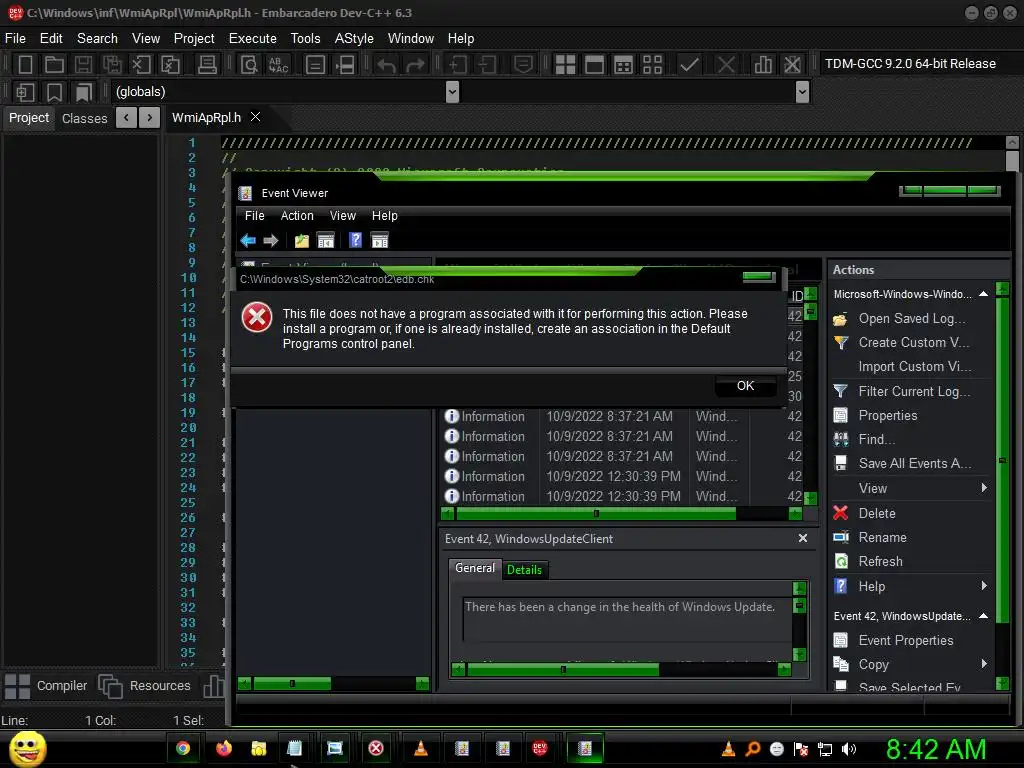Click the Undo arrow in Dev-C++ toolbar
This screenshot has height=768, width=1024.
tap(387, 65)
